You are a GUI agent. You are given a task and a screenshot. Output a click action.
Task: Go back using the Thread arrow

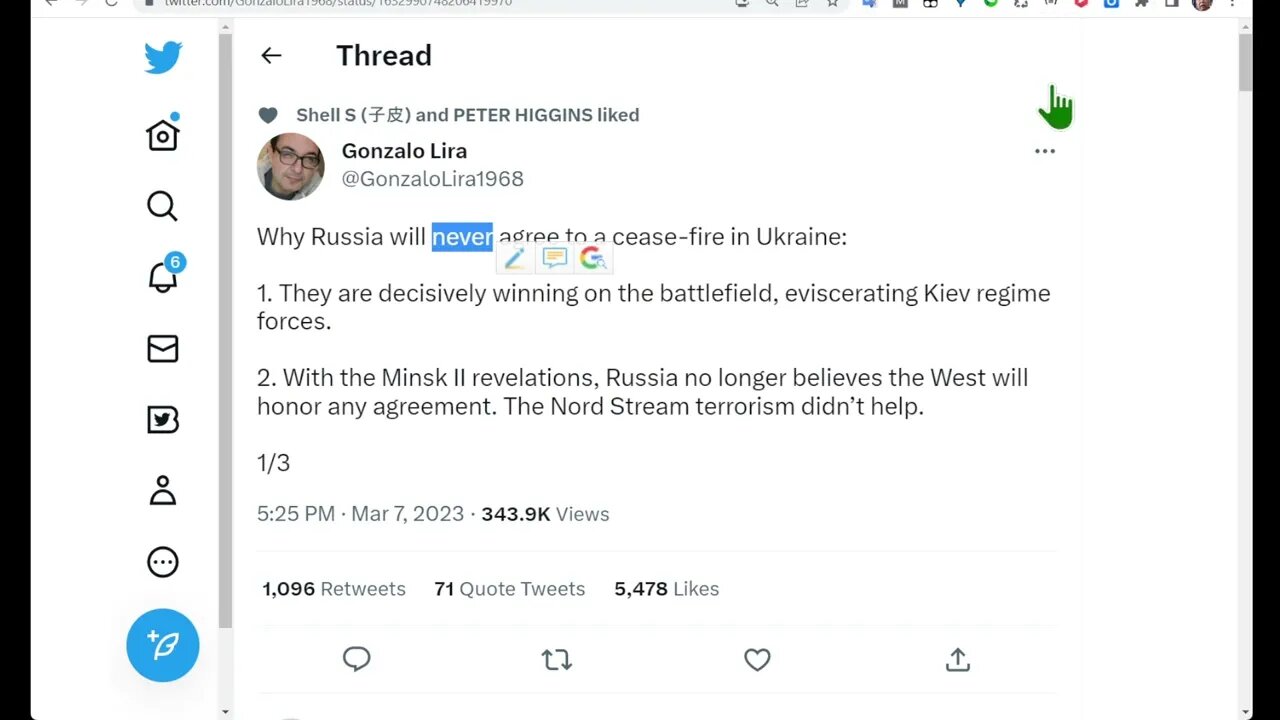pos(271,56)
